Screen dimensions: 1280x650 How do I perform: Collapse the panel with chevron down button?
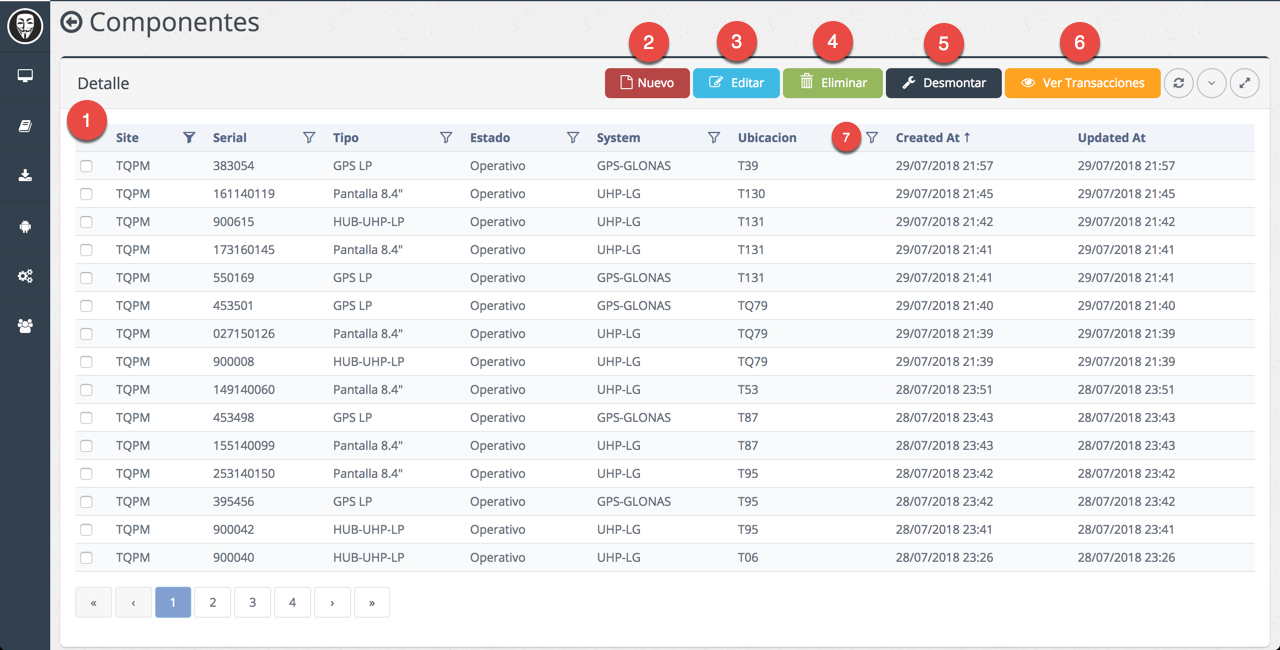1212,83
